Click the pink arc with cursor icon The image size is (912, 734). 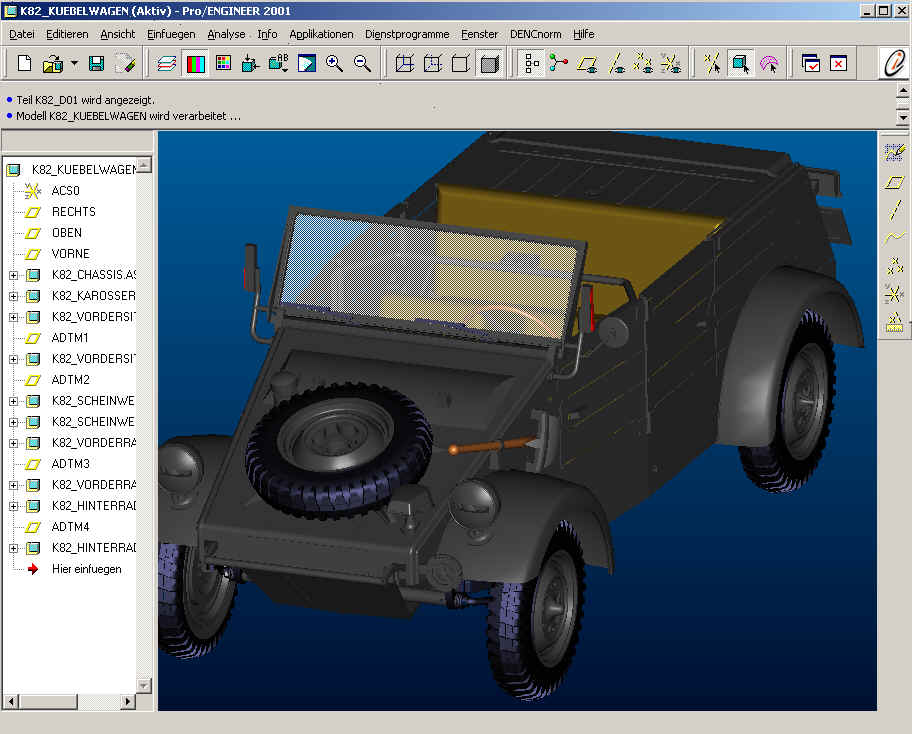[769, 63]
